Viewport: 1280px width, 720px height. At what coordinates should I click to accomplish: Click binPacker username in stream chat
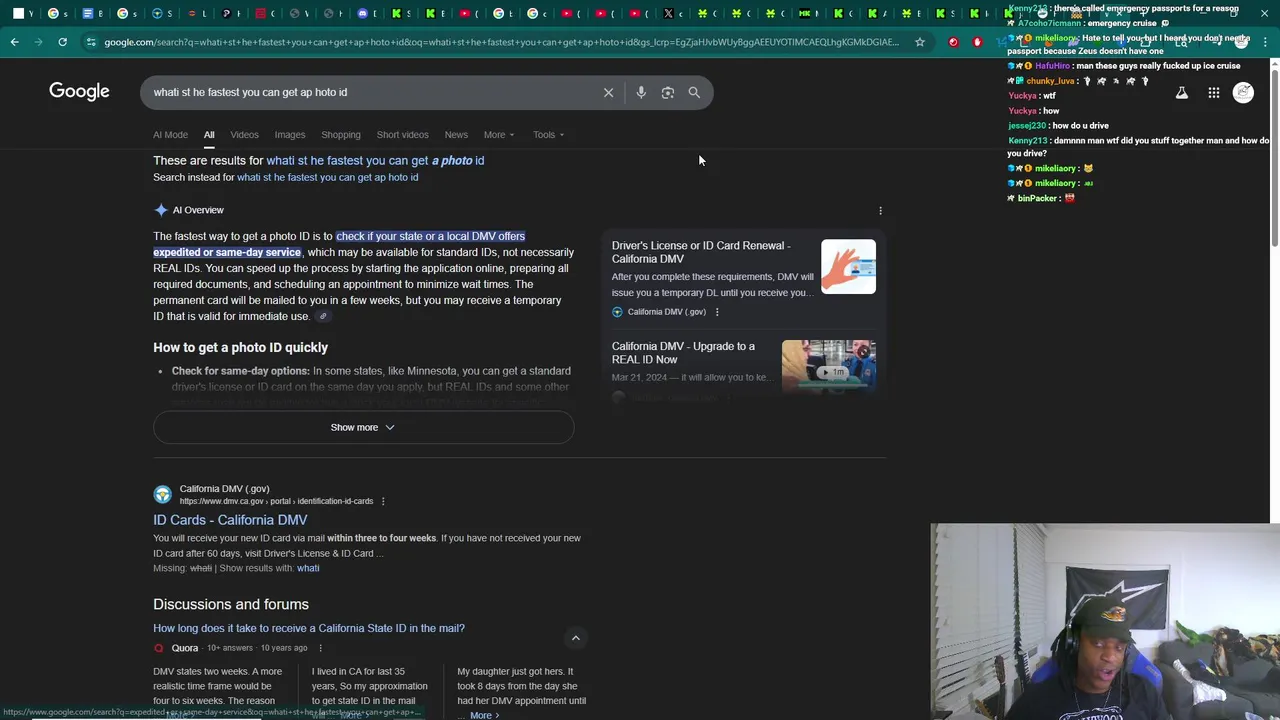pyautogui.click(x=1037, y=198)
